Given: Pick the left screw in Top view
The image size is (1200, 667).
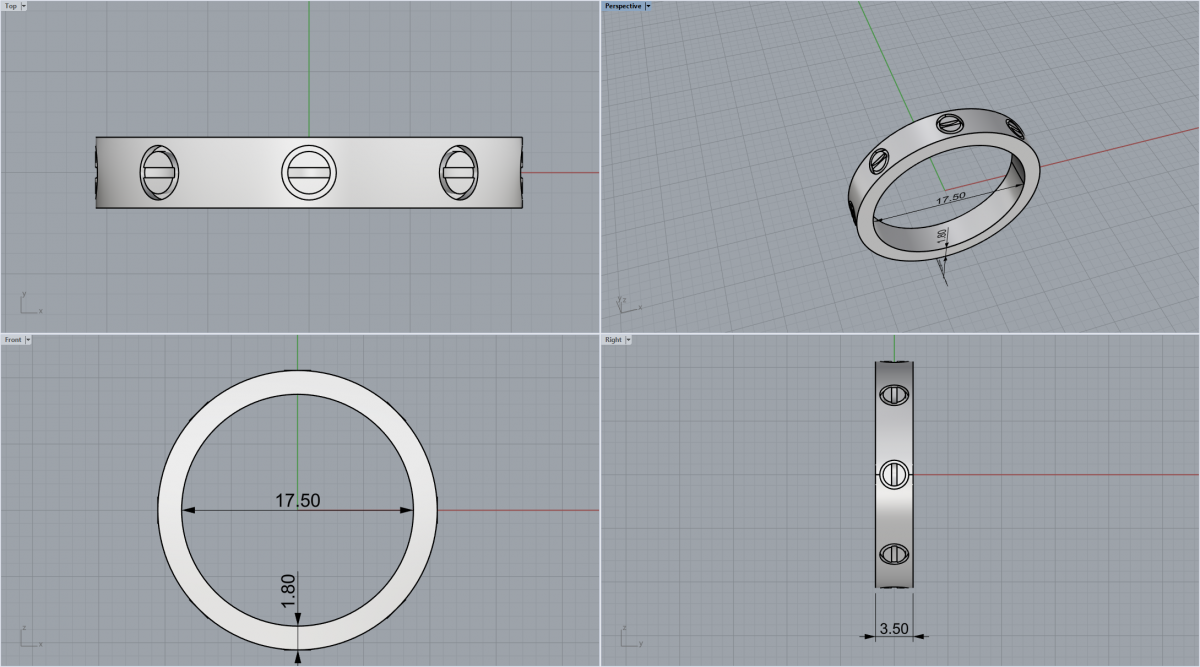Looking at the screenshot, I should point(158,172).
